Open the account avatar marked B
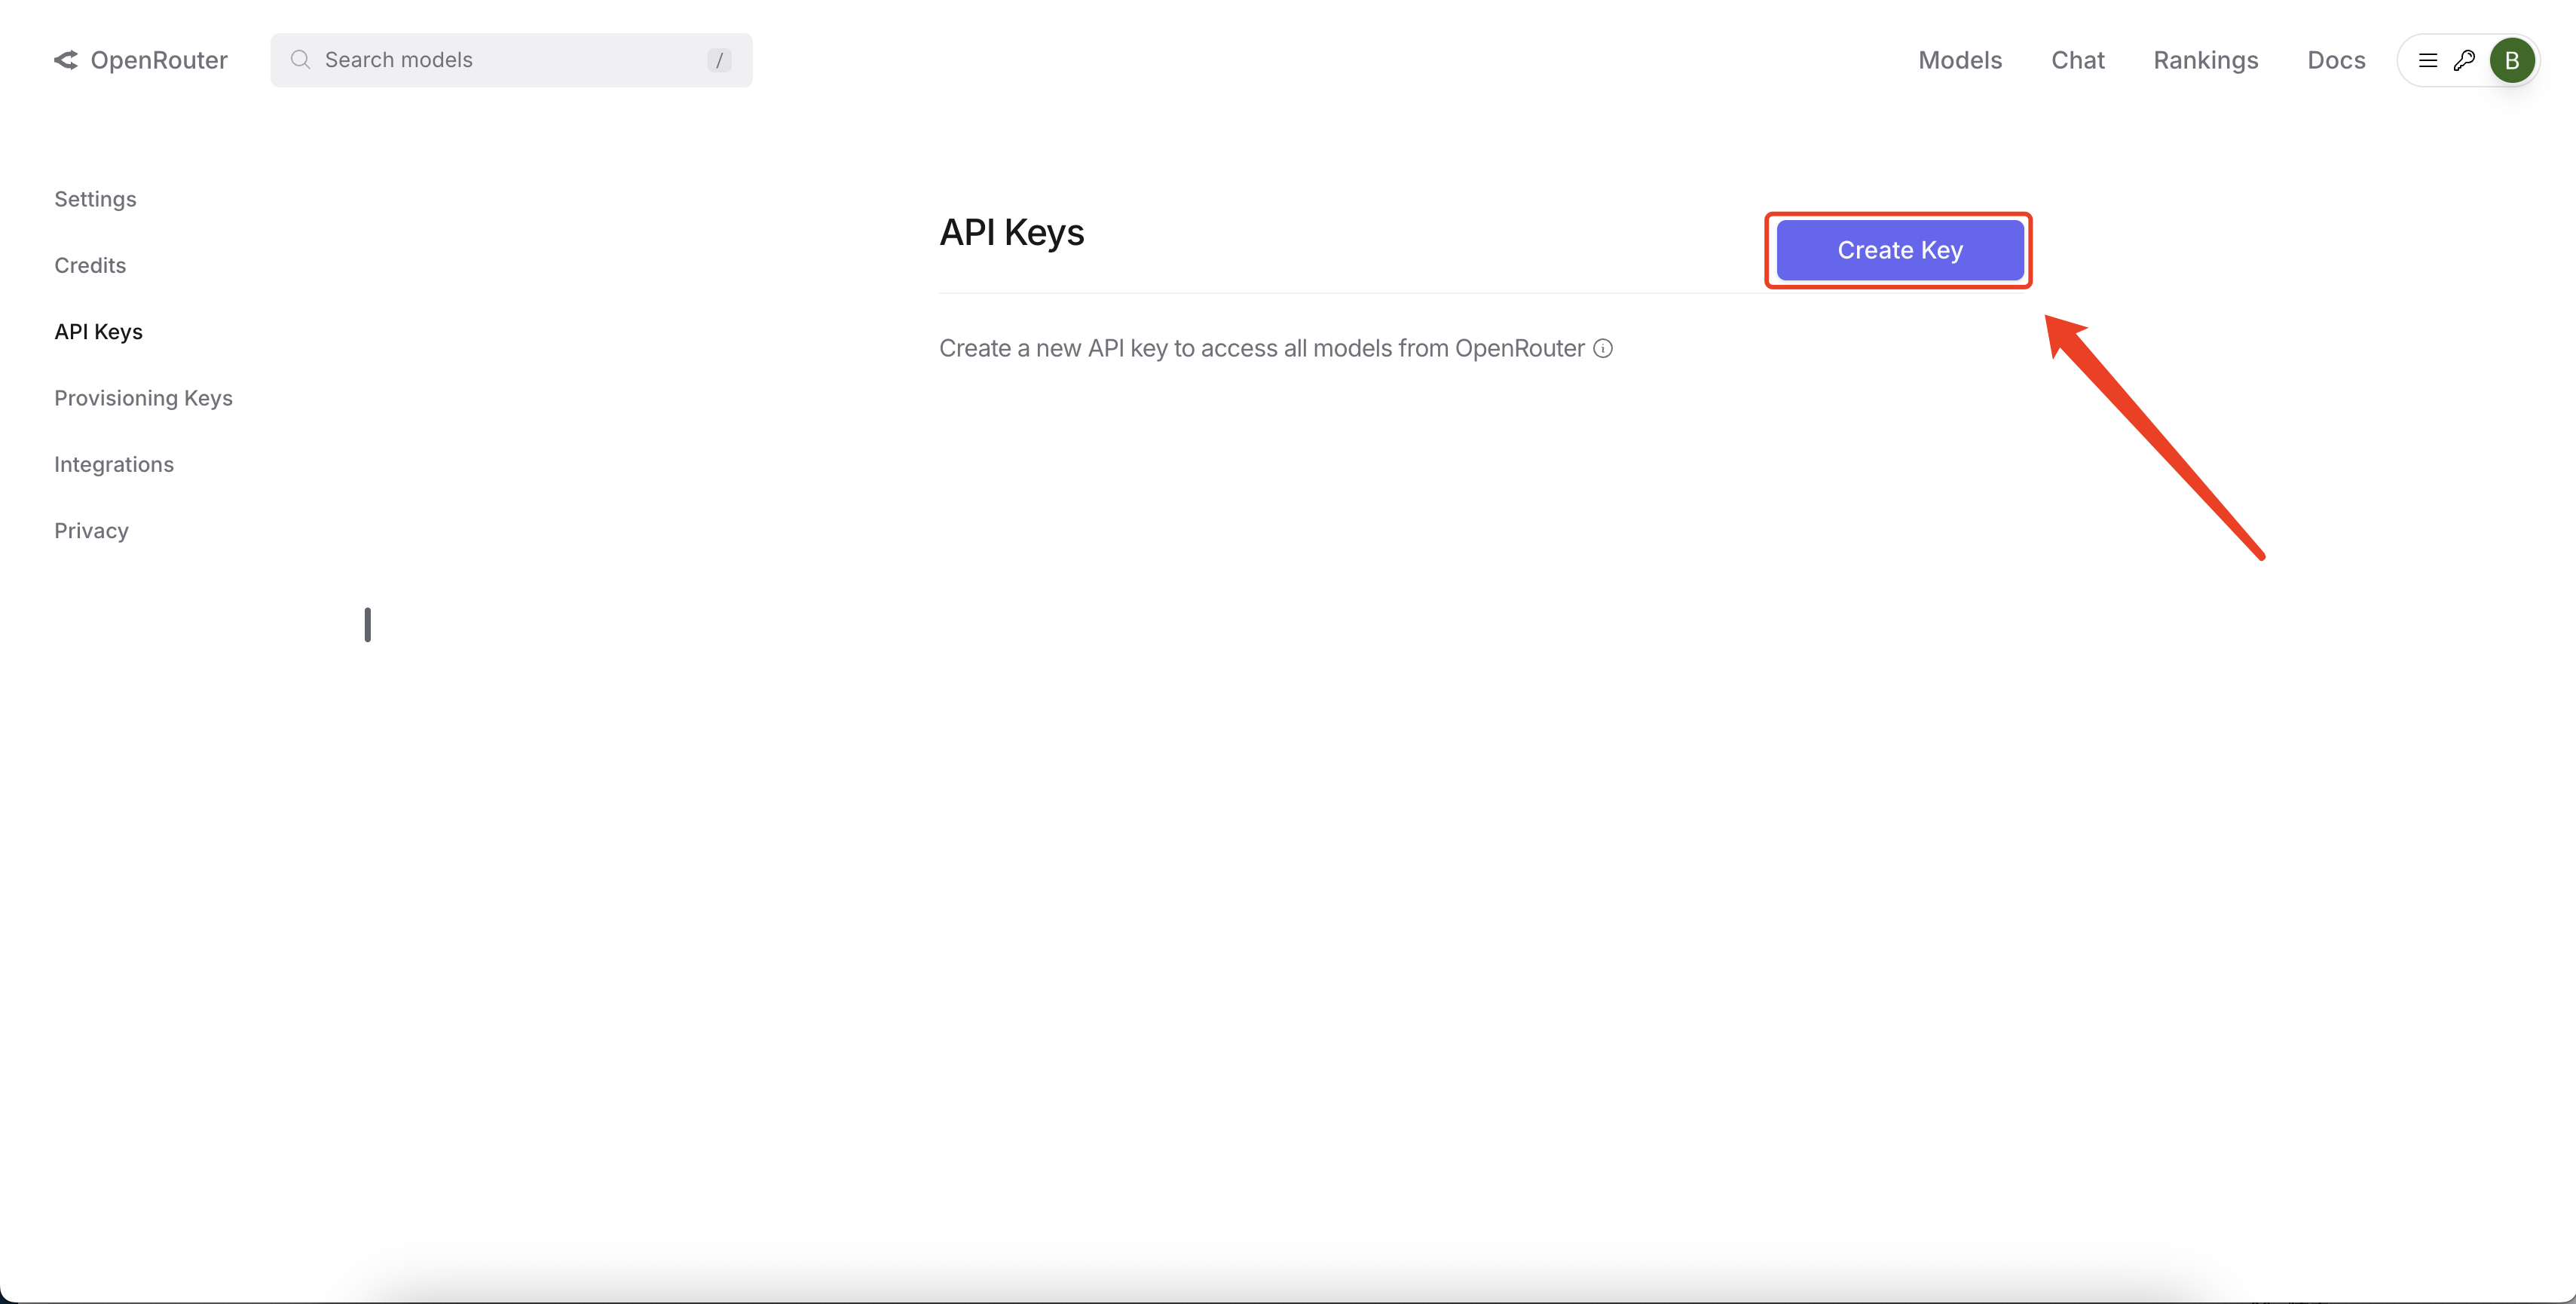2576x1304 pixels. tap(2513, 60)
